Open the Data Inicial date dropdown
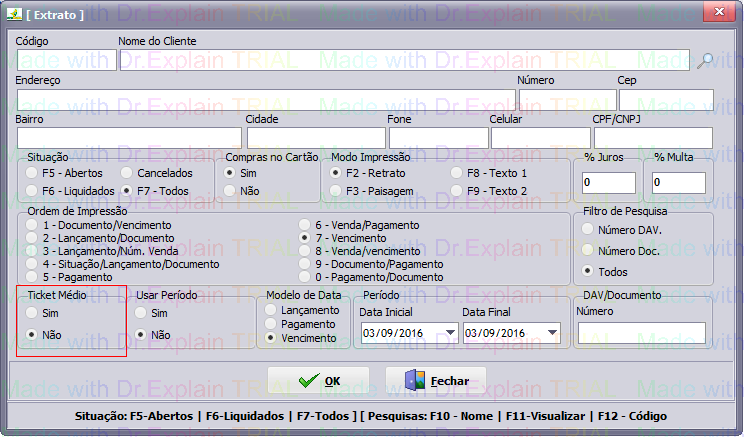Image resolution: width=744 pixels, height=437 pixels. [450, 333]
